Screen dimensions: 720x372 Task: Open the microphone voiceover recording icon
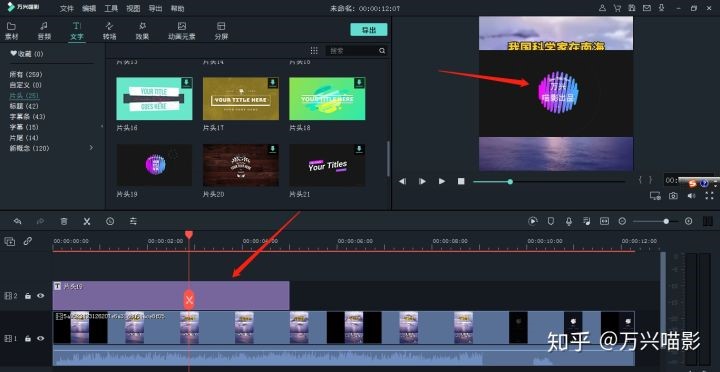click(568, 221)
